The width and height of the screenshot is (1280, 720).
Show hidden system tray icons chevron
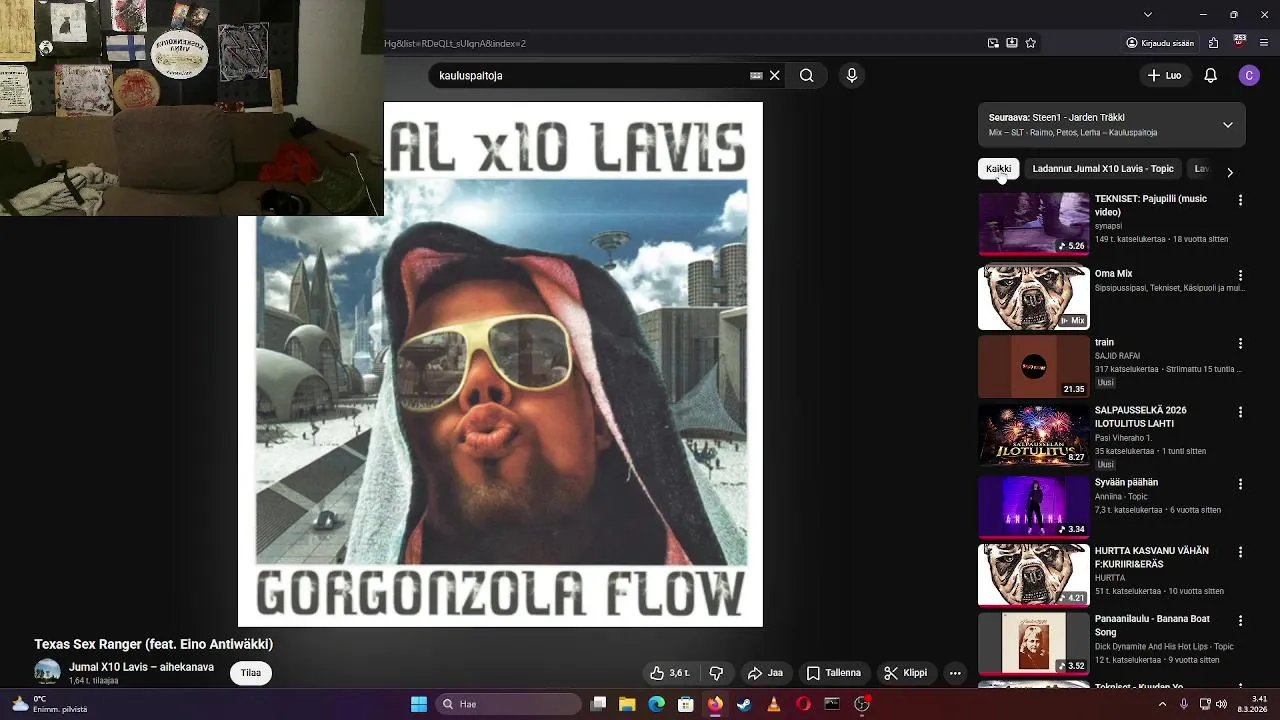pyautogui.click(x=1162, y=704)
